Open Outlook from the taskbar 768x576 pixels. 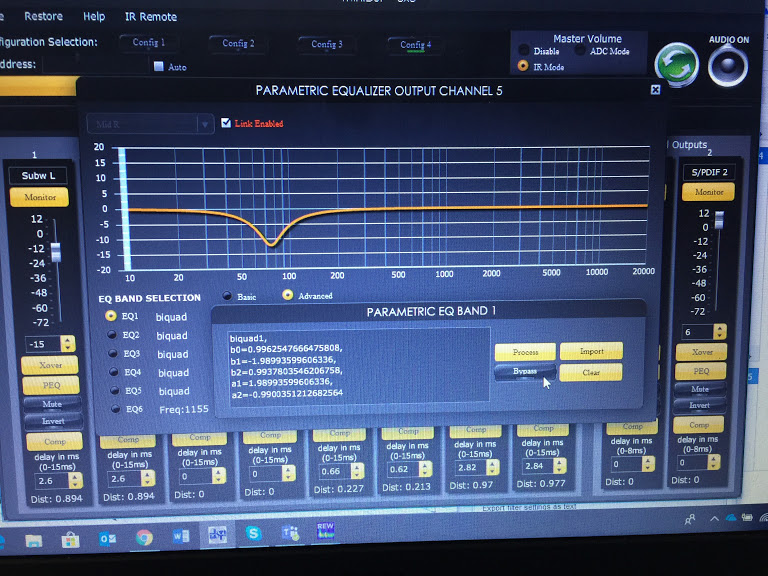[x=107, y=539]
